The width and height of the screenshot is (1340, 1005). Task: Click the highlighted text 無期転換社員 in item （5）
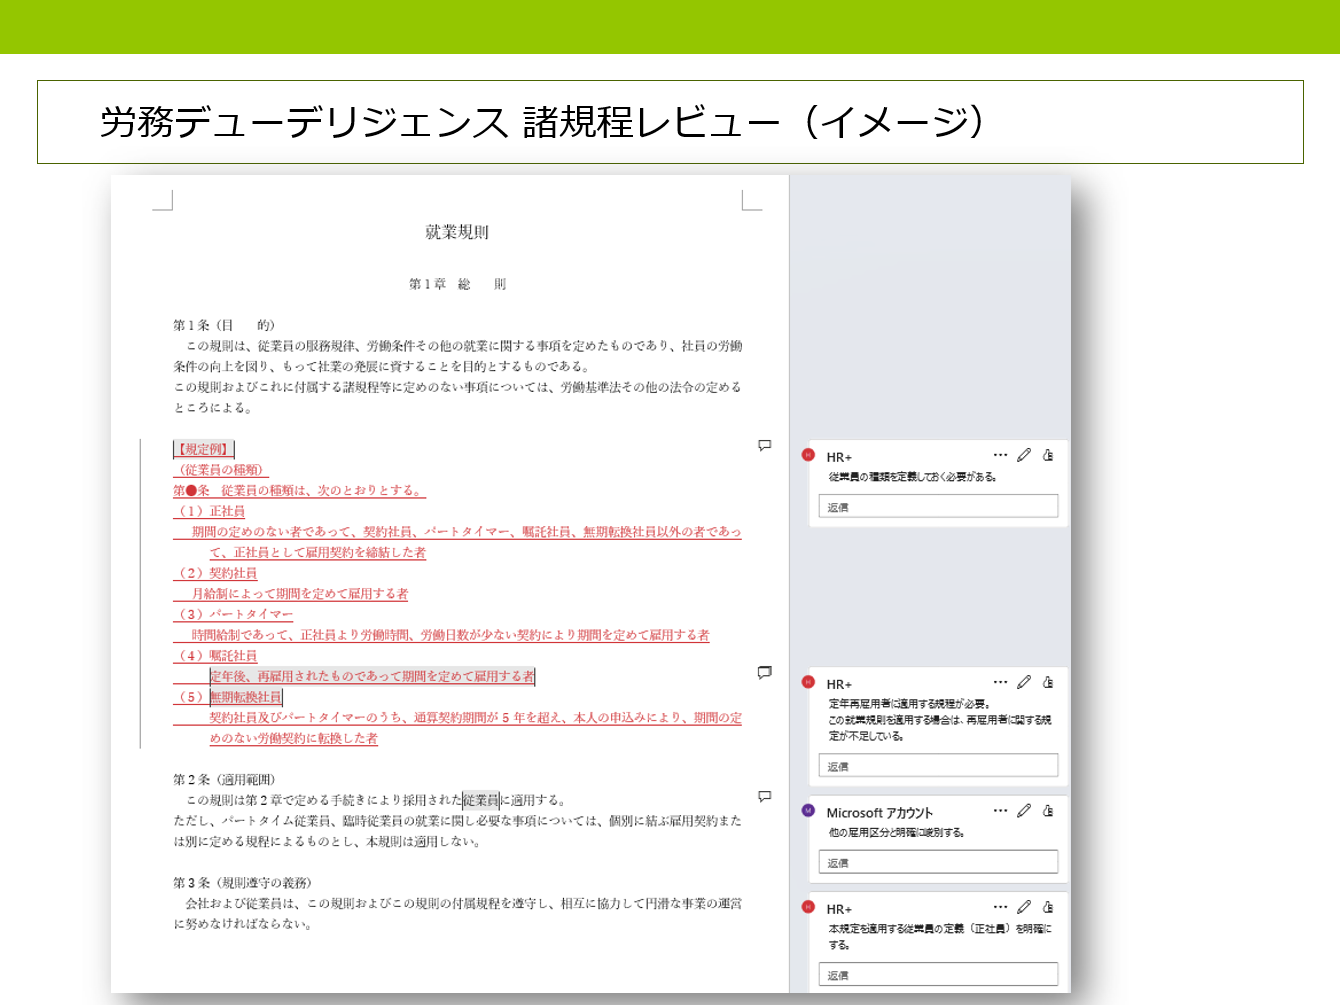[246, 697]
